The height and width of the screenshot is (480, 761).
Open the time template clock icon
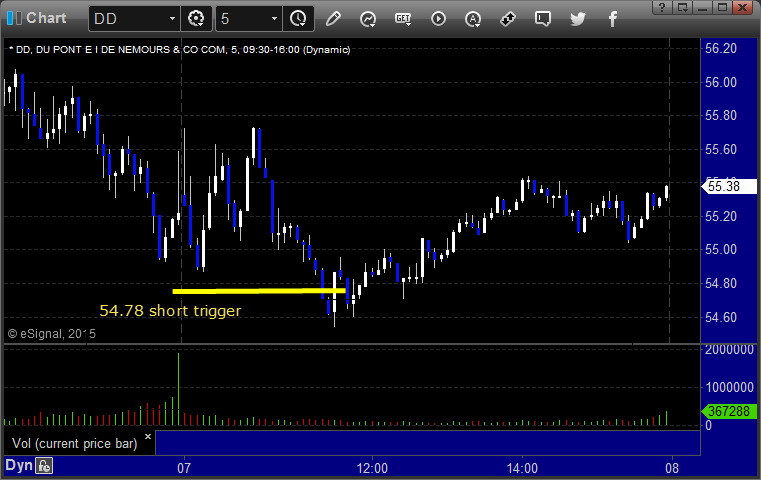298,19
